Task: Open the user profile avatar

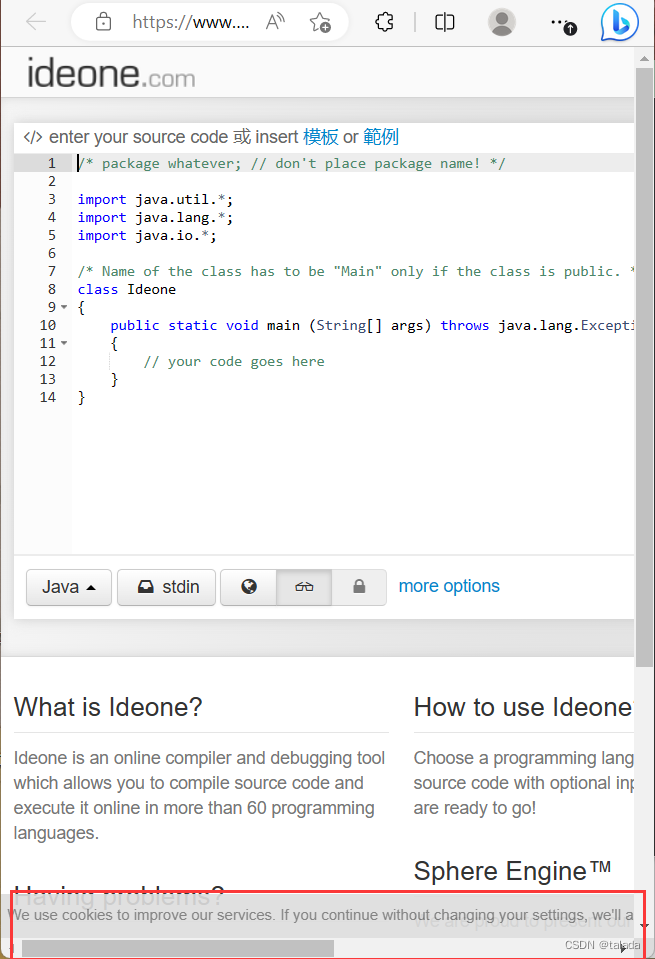Action: point(501,22)
